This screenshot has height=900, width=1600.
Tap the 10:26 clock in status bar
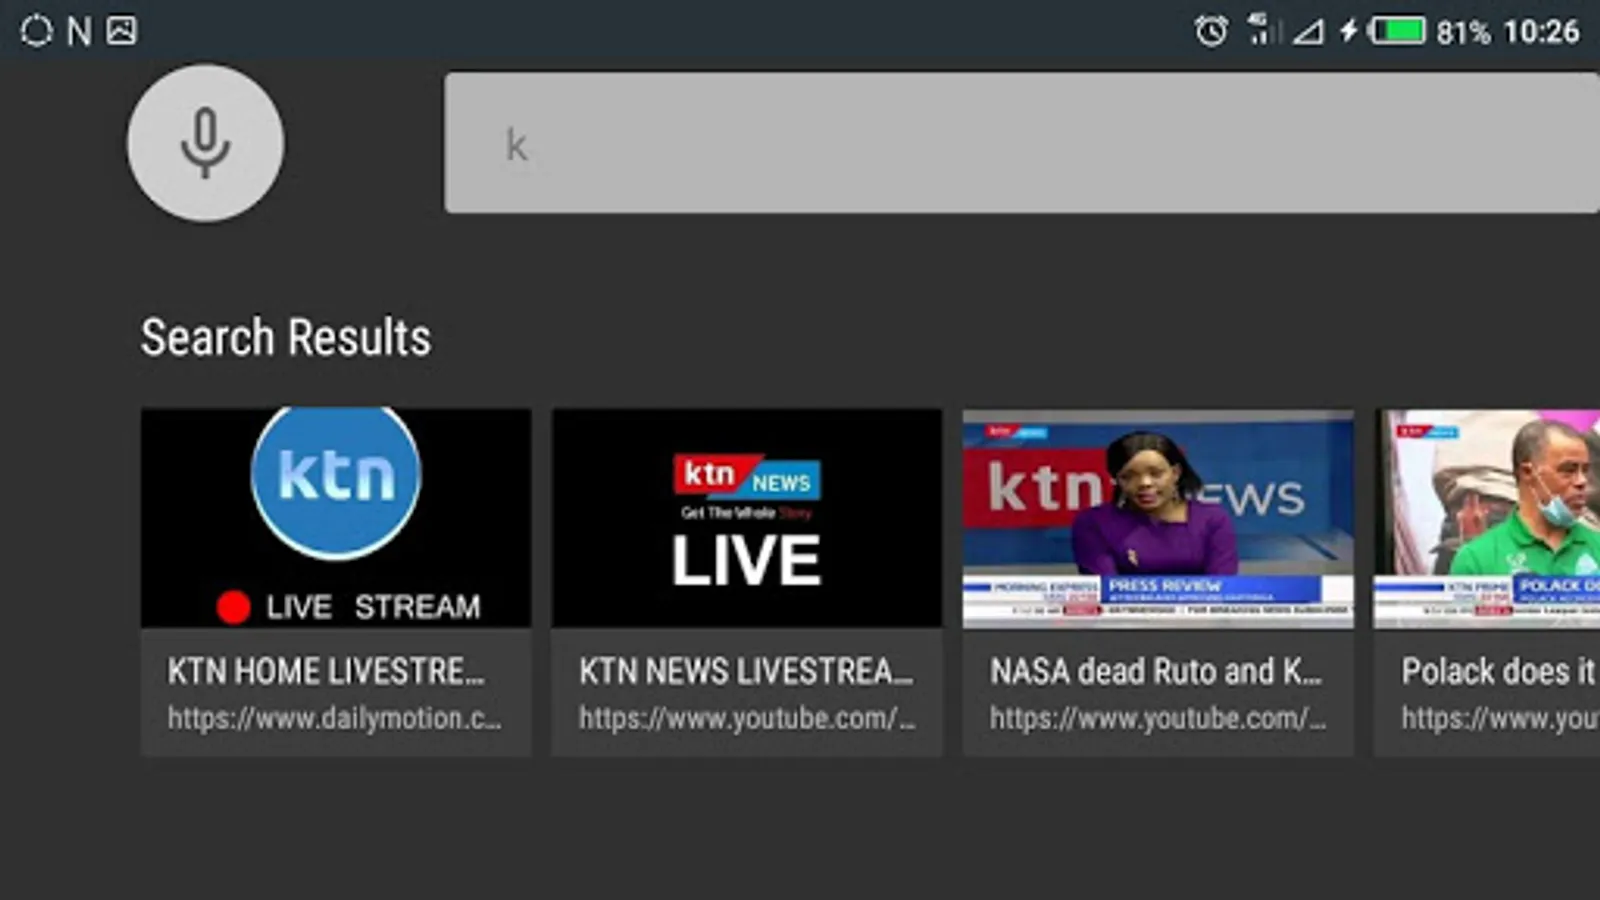(x=1542, y=32)
